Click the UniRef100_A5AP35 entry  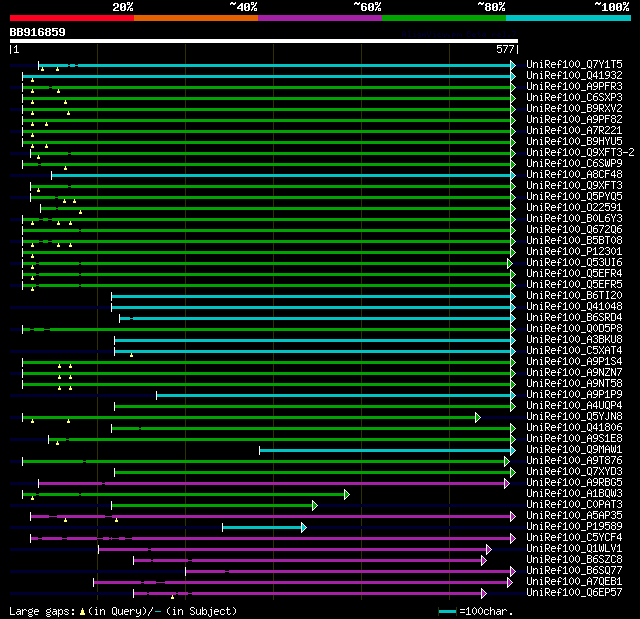pos(574,516)
